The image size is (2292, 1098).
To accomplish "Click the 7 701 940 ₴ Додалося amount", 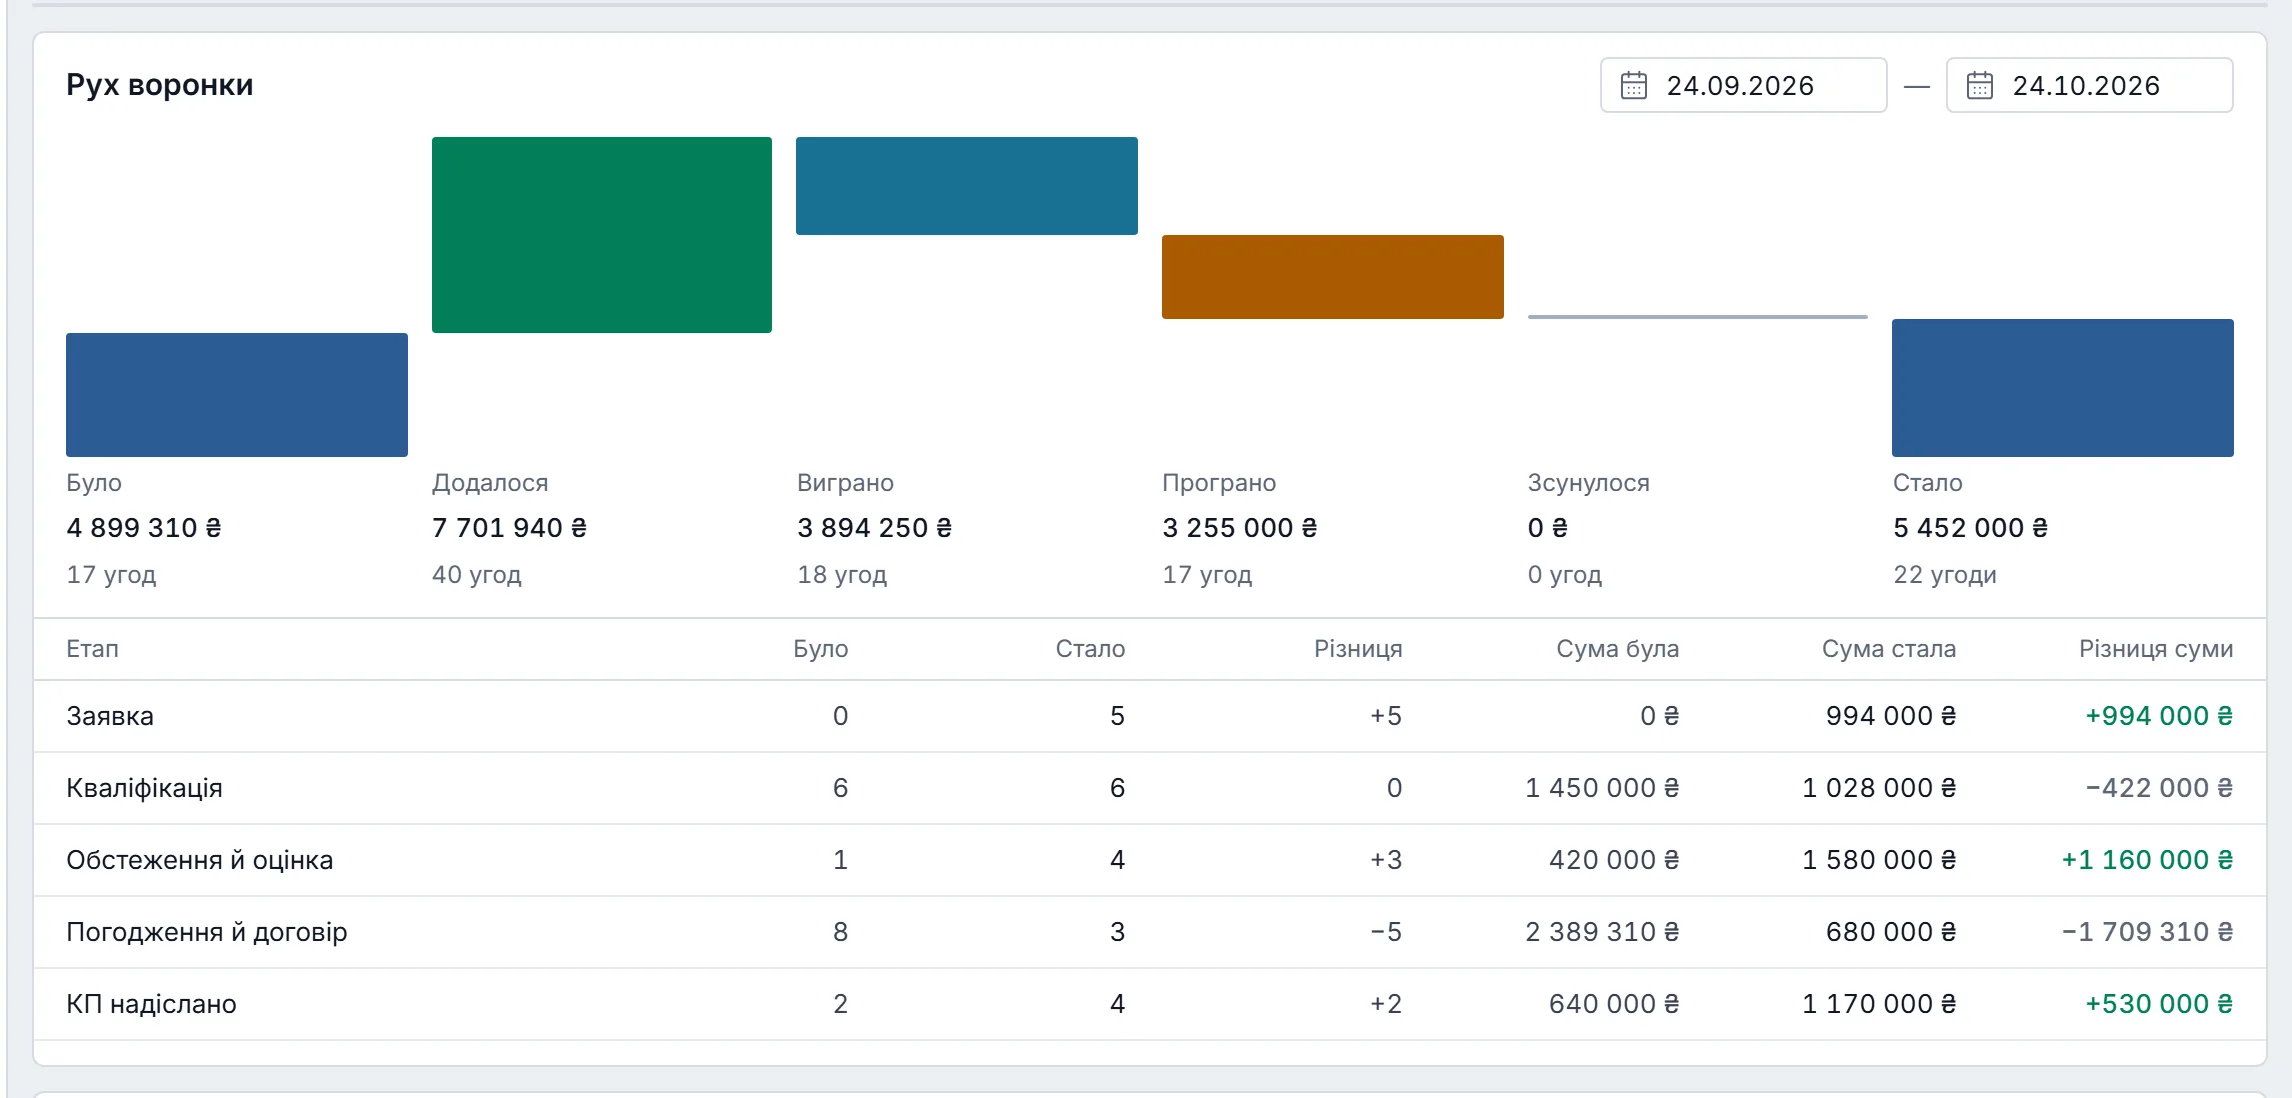I will coord(509,528).
